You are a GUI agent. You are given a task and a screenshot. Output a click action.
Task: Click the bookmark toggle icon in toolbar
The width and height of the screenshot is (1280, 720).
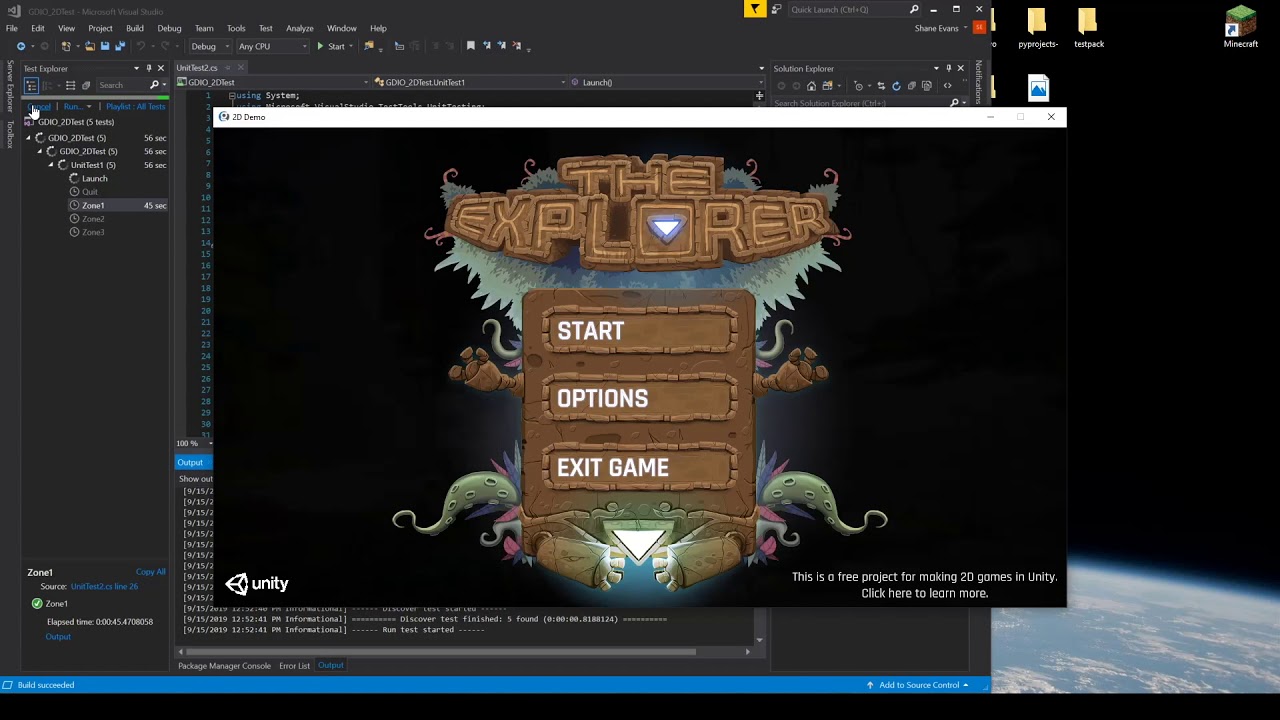click(471, 46)
